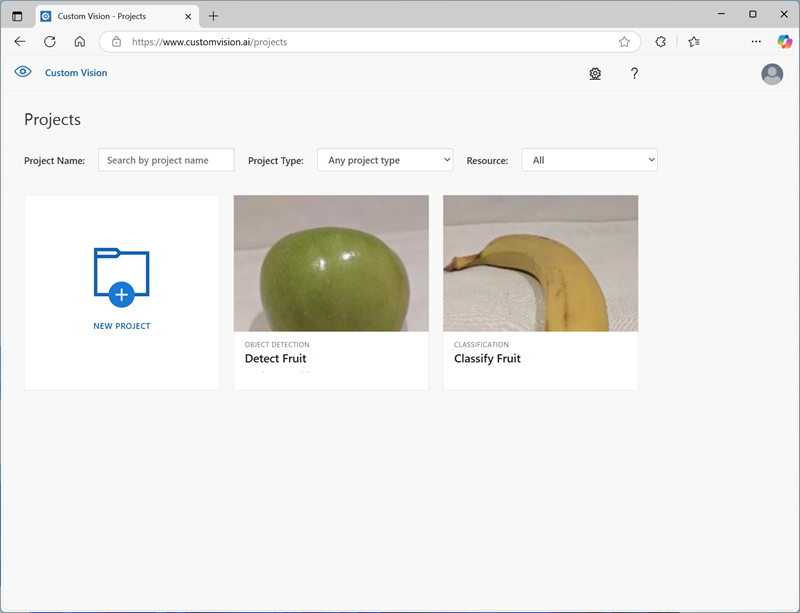The width and height of the screenshot is (800, 613).
Task: Open the Custom Vision settings gear
Action: coord(595,74)
